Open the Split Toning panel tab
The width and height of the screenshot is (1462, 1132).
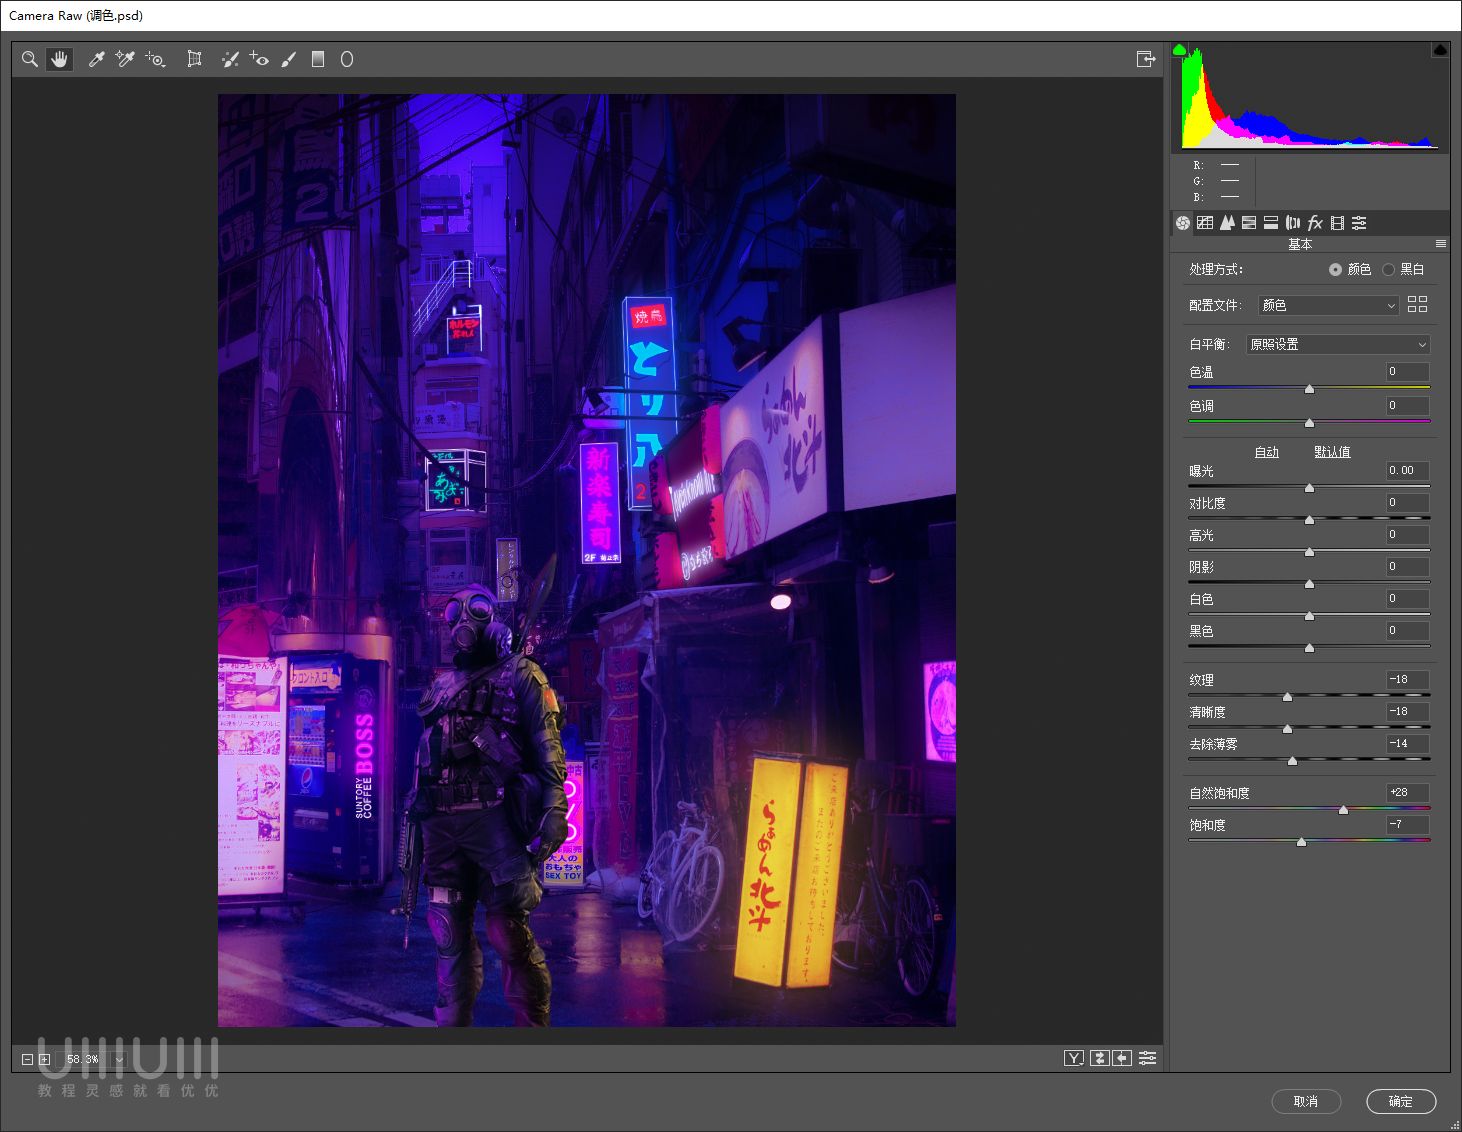[1271, 223]
